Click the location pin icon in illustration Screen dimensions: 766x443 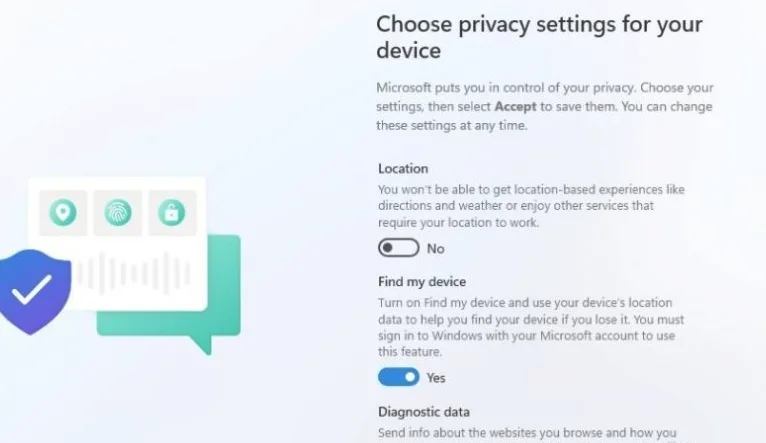coord(63,212)
